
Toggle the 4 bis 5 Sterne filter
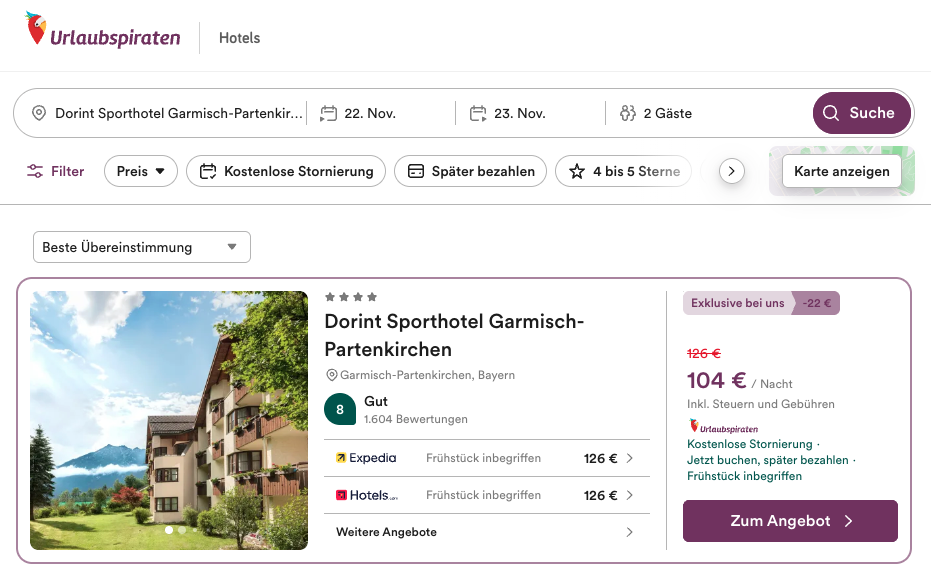pyautogui.click(x=624, y=171)
